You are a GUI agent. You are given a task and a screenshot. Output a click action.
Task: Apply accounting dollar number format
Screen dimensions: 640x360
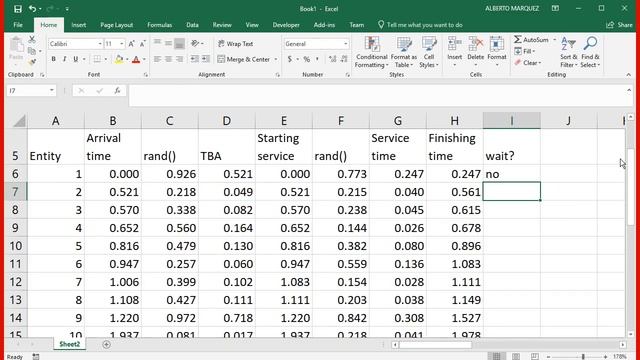(290, 59)
